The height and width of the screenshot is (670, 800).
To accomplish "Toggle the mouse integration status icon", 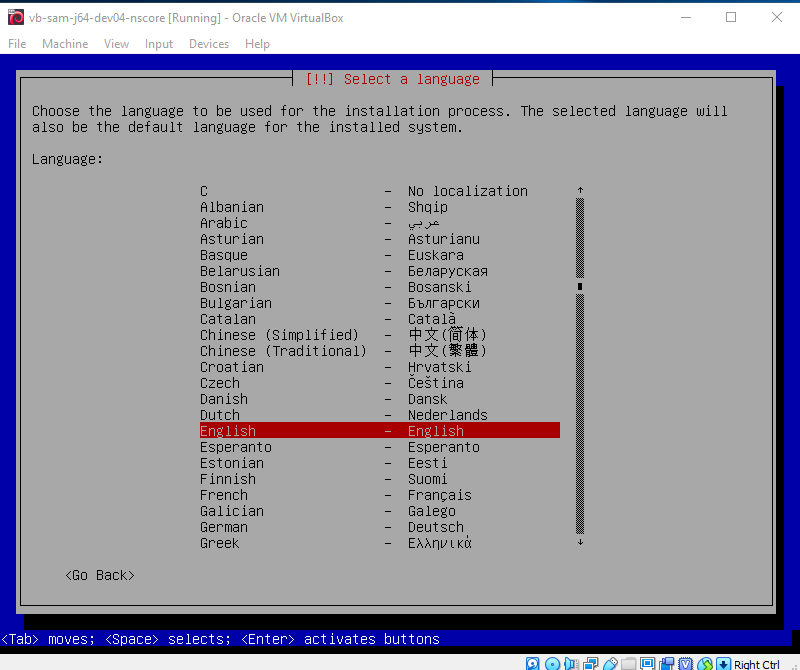I will pyautogui.click(x=705, y=663).
